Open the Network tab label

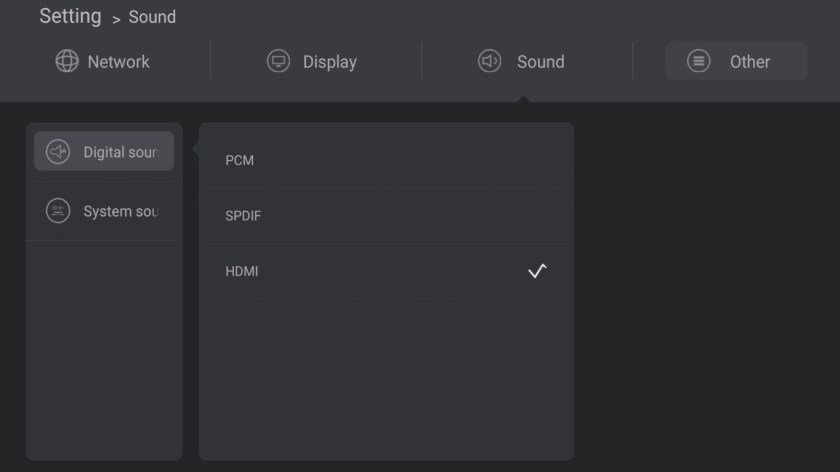click(x=118, y=62)
